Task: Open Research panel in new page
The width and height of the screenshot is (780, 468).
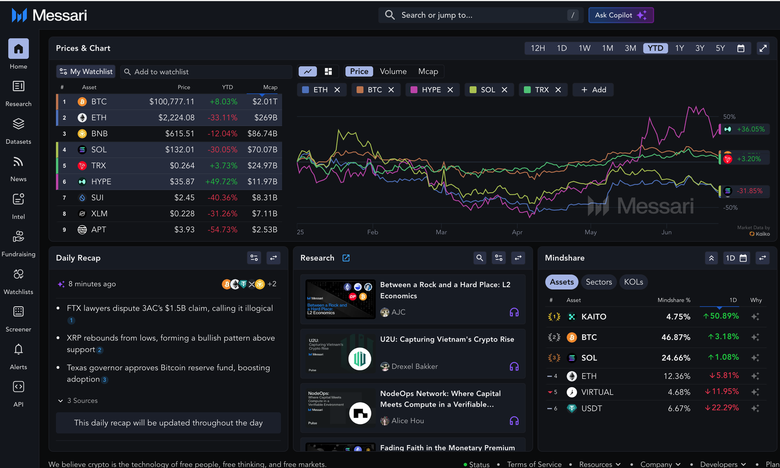Action: [346, 258]
